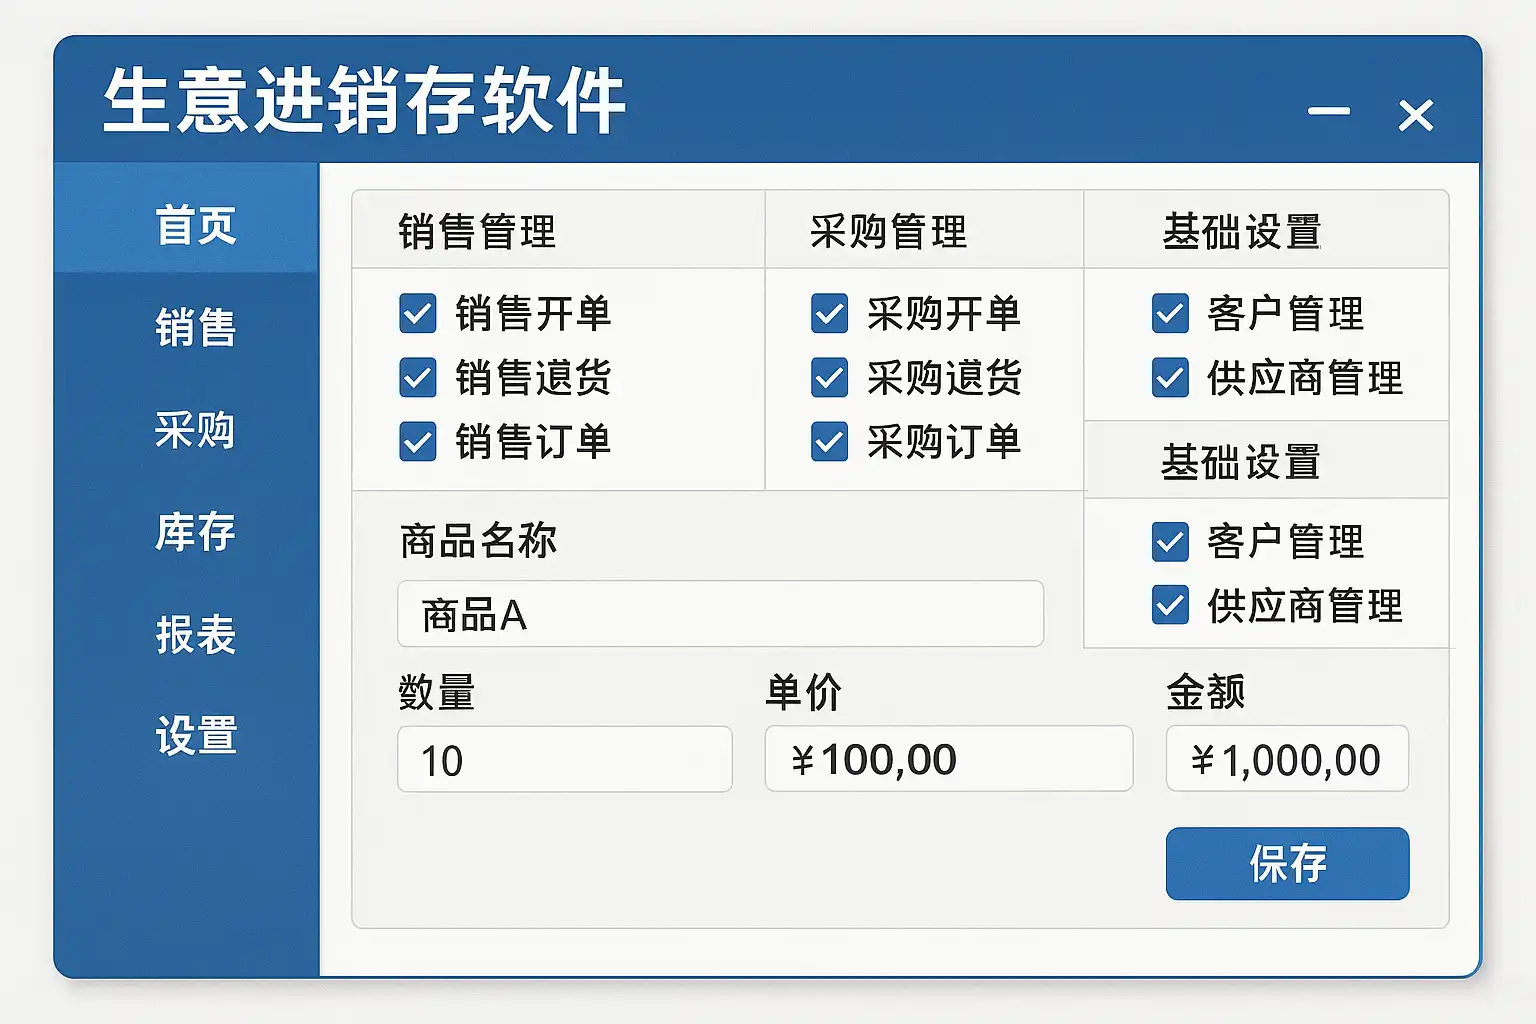
Task: Go to the 销售 sidebar section
Action: (x=195, y=328)
